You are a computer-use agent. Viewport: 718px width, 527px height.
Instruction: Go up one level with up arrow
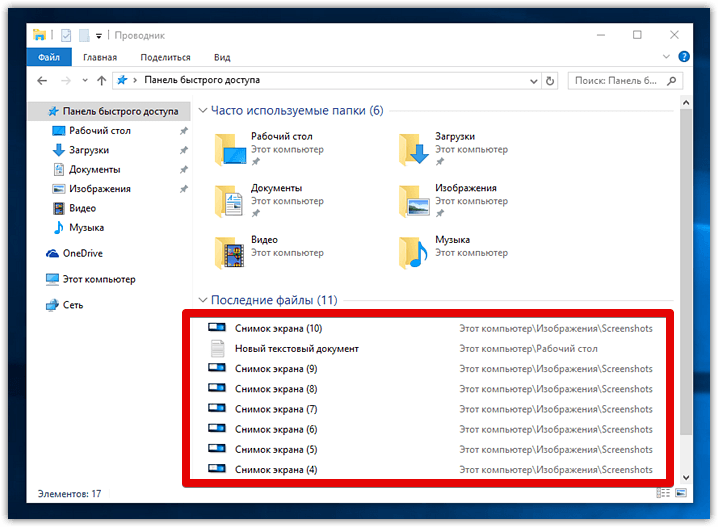(x=101, y=81)
